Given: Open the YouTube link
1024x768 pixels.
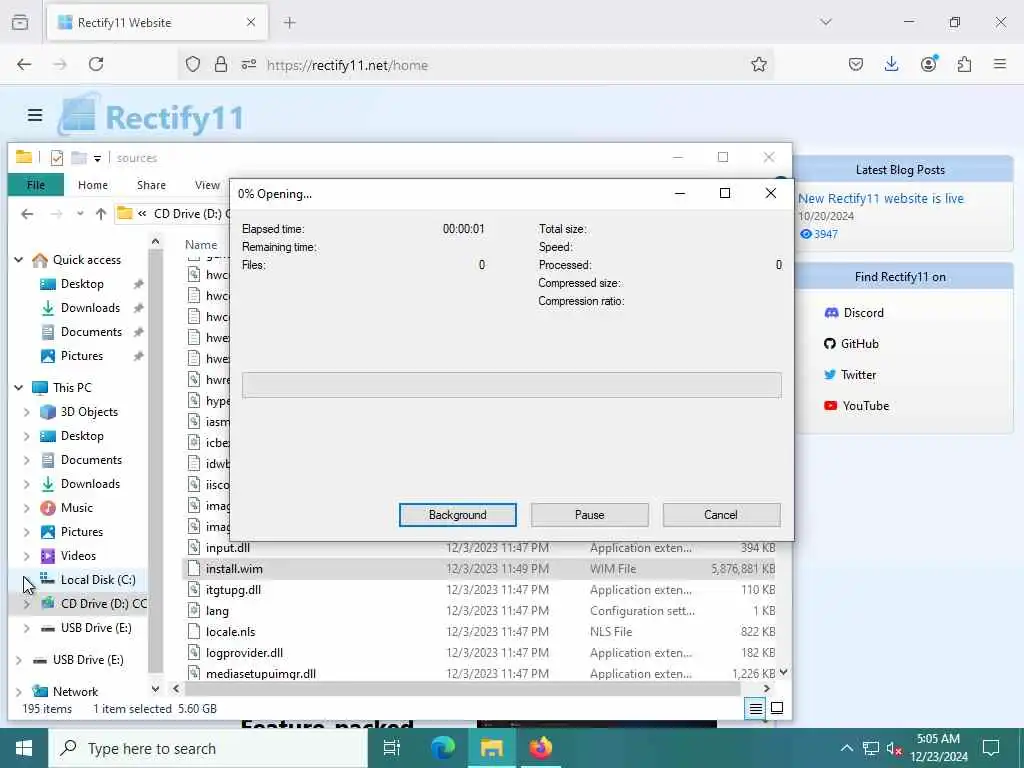Looking at the screenshot, I should pos(857,406).
